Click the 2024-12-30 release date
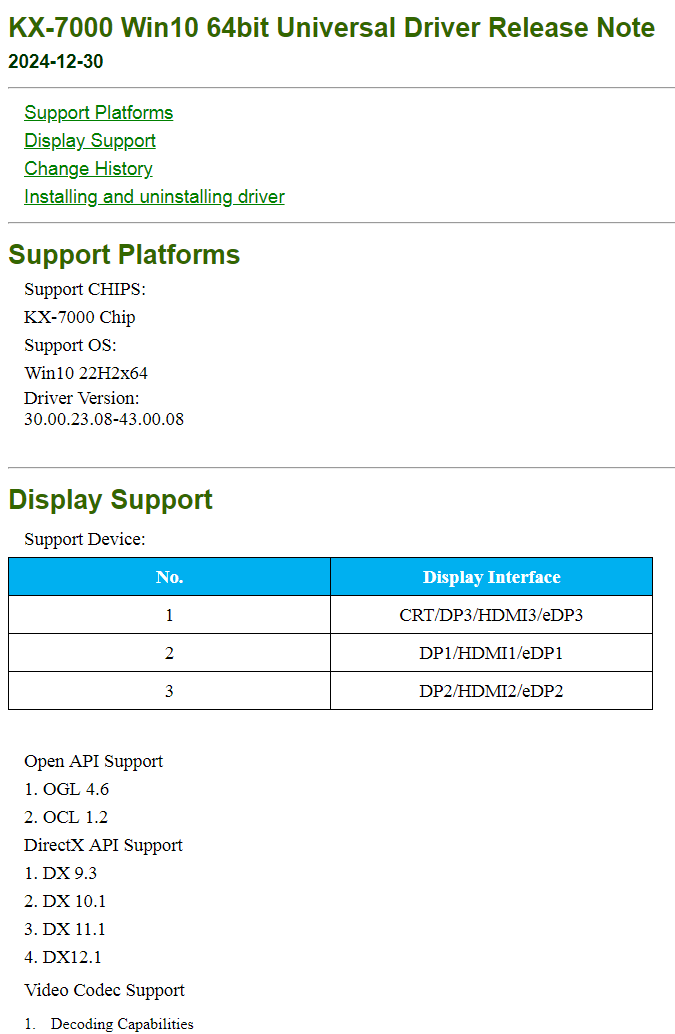The width and height of the screenshot is (675, 1034). coord(55,62)
